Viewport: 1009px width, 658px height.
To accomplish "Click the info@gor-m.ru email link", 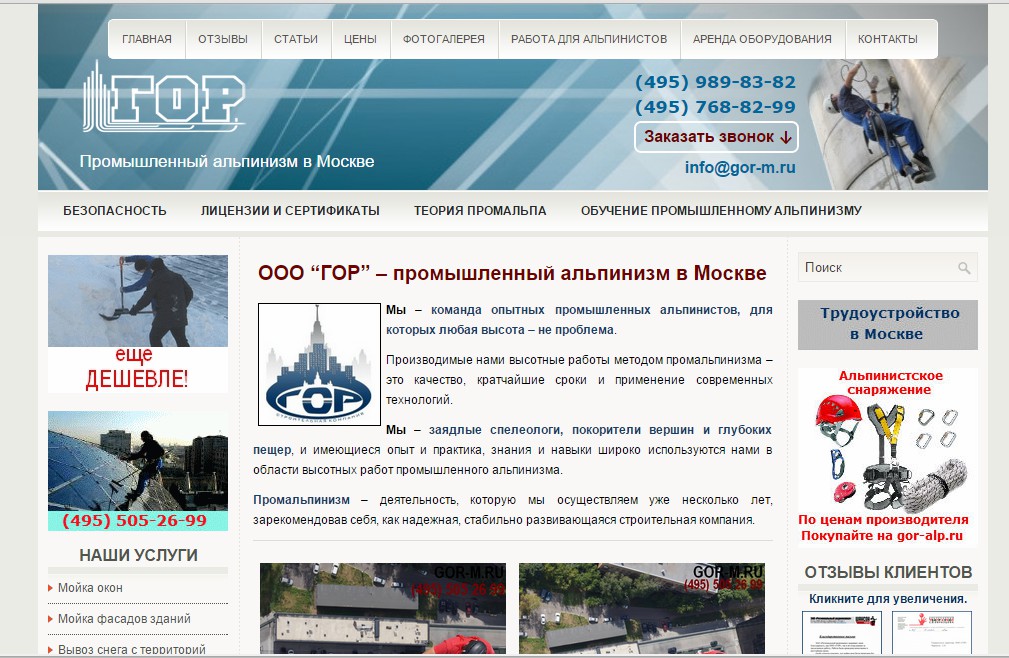I will click(x=740, y=168).
